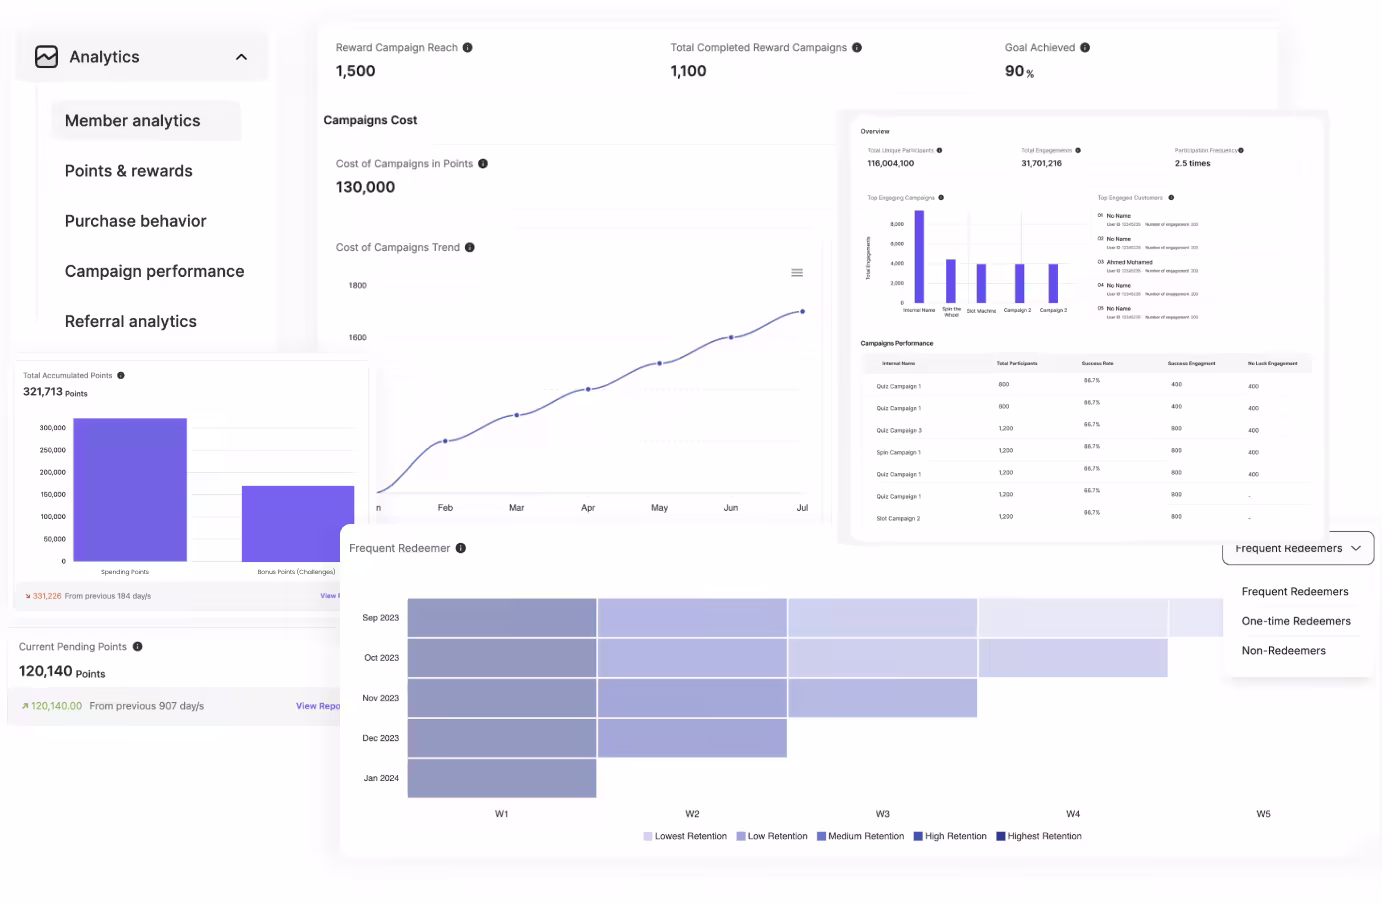Click info icon next to Participation Frequency
Screen dimensions: 1382x904
[1241, 150]
